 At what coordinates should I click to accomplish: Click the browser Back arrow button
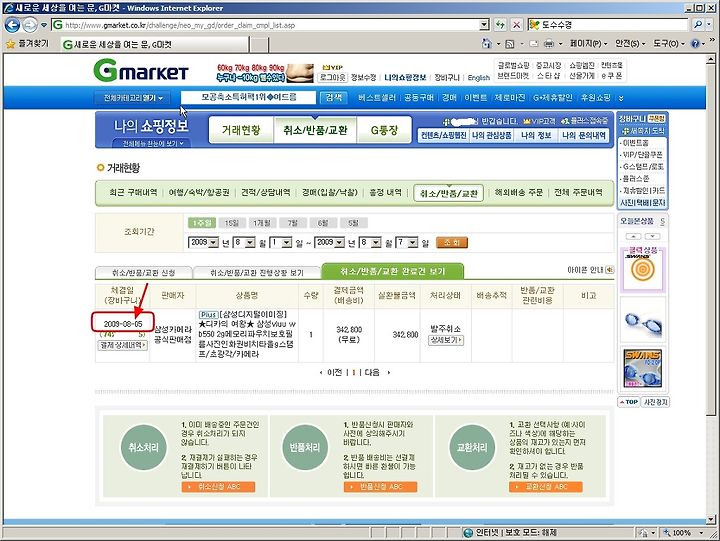tap(12, 25)
